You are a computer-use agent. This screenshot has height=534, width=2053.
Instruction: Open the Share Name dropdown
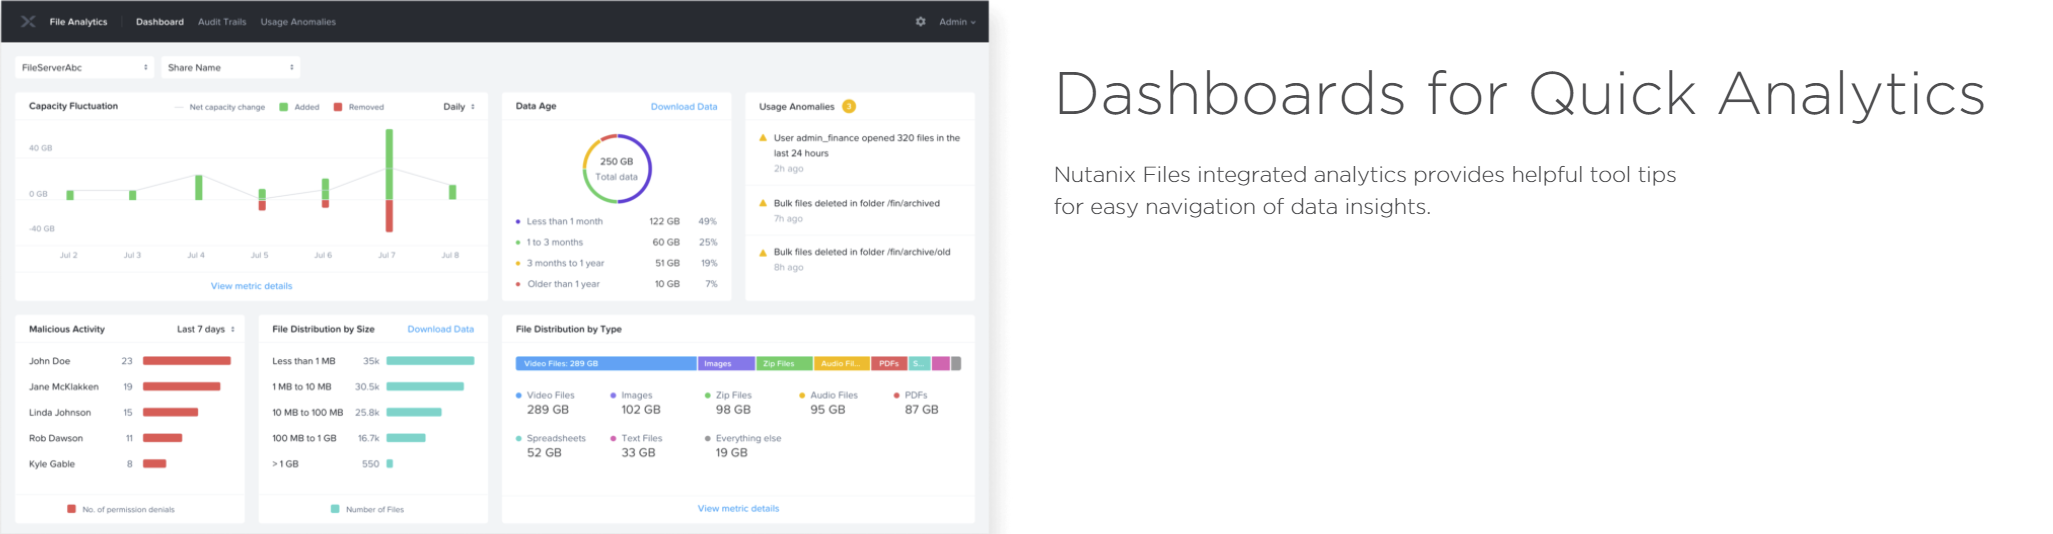point(231,67)
